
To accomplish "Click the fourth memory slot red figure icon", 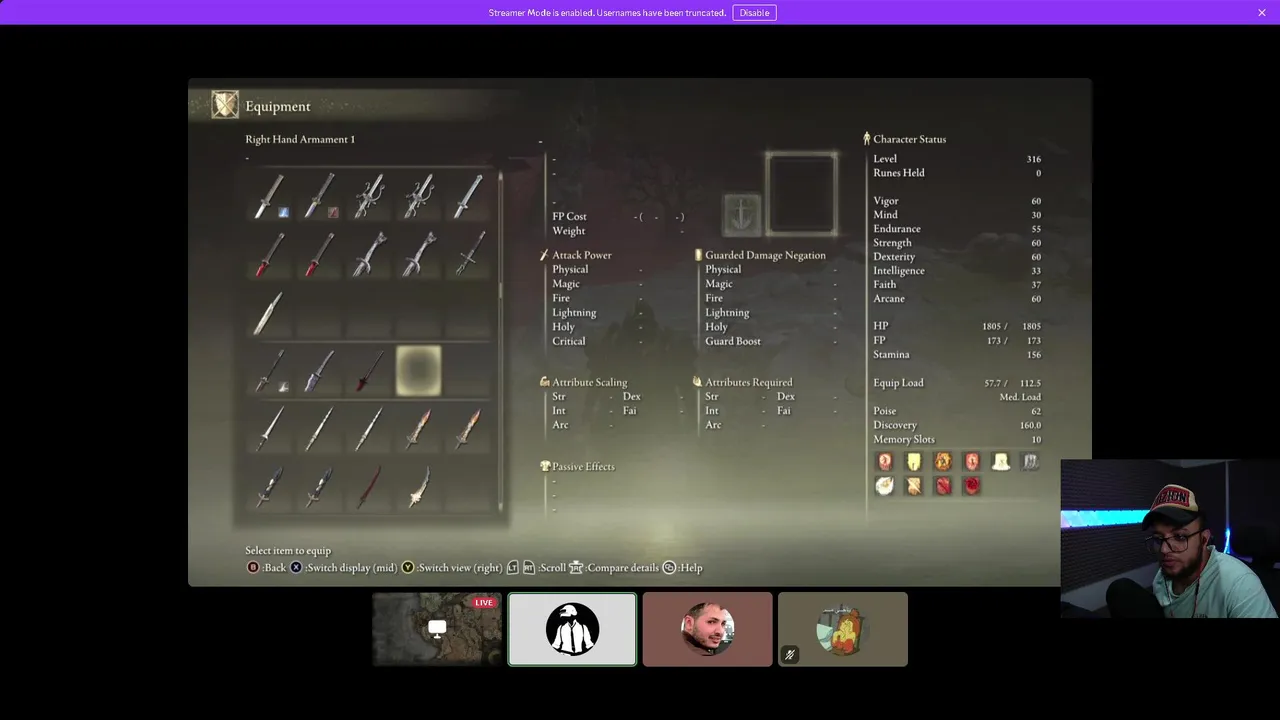I will 972,461.
